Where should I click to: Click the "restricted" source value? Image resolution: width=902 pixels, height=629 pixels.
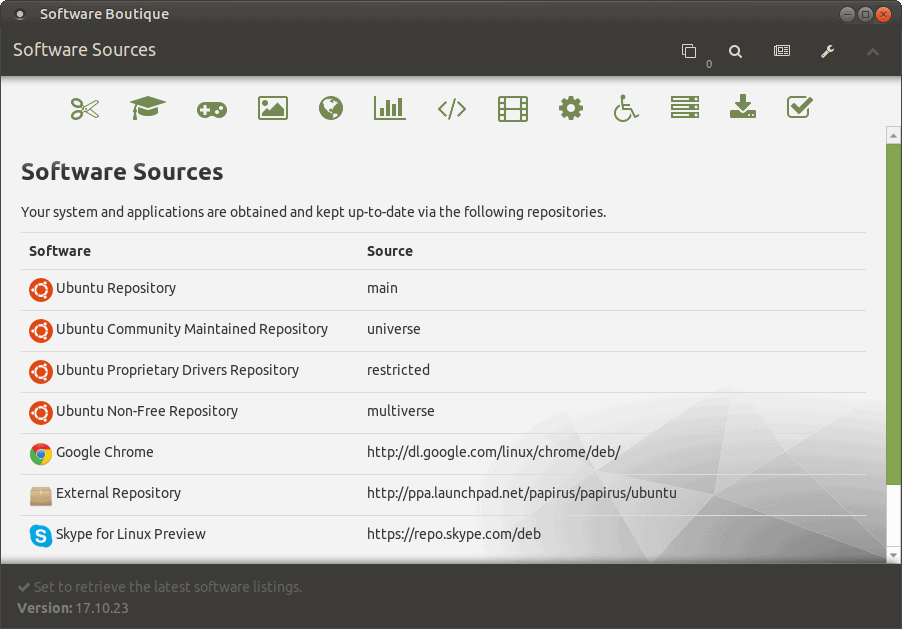pos(398,369)
